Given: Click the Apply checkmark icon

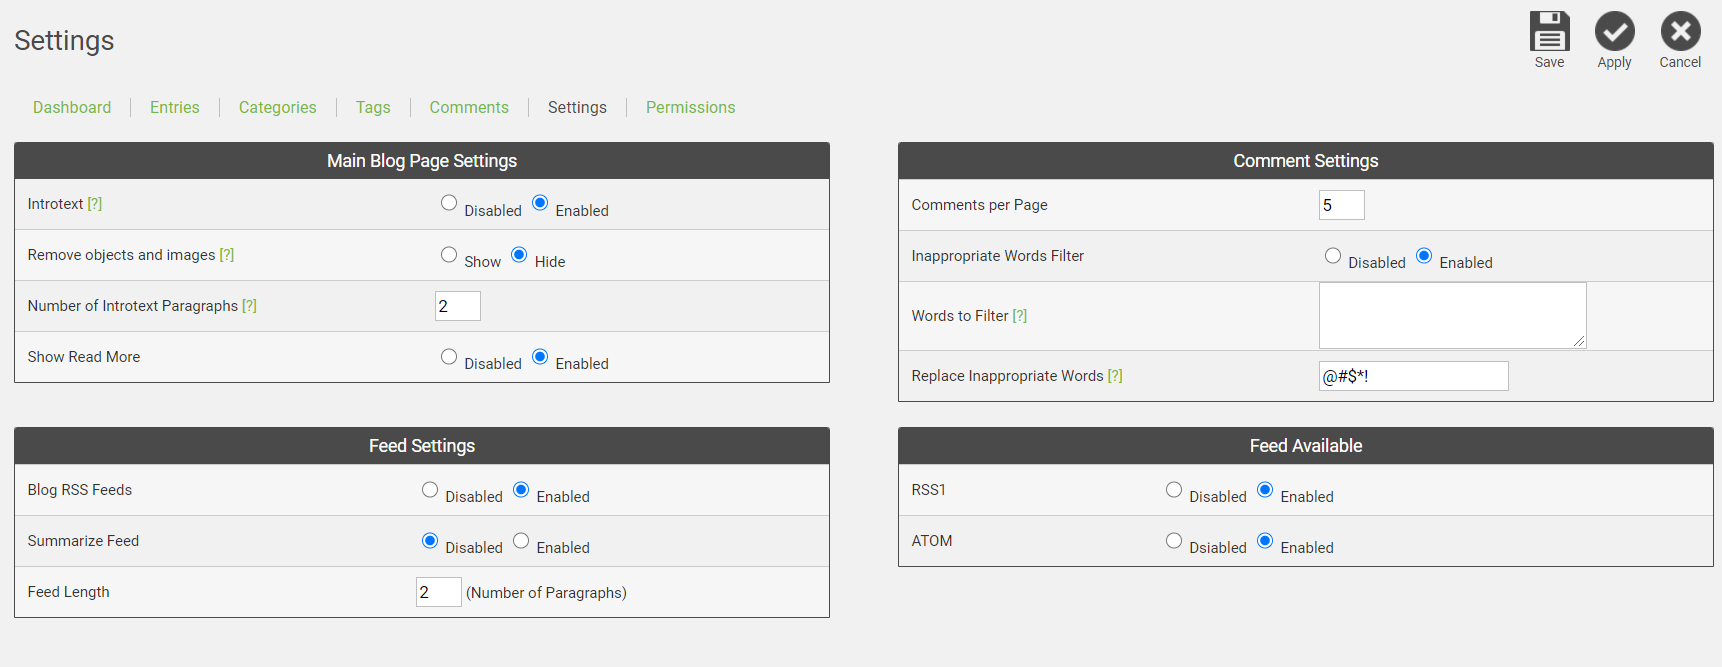Looking at the screenshot, I should [1614, 32].
